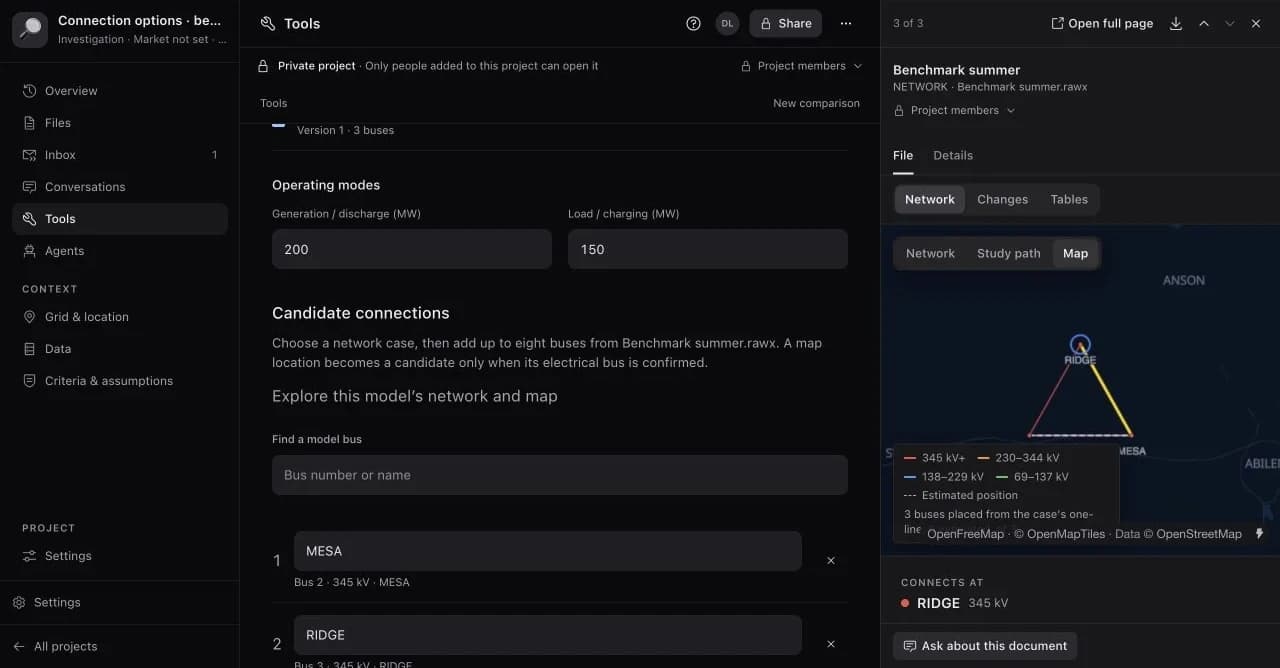Image resolution: width=1280 pixels, height=668 pixels.
Task: Click the RIDGE bus marker on map
Action: pyautogui.click(x=1080, y=346)
